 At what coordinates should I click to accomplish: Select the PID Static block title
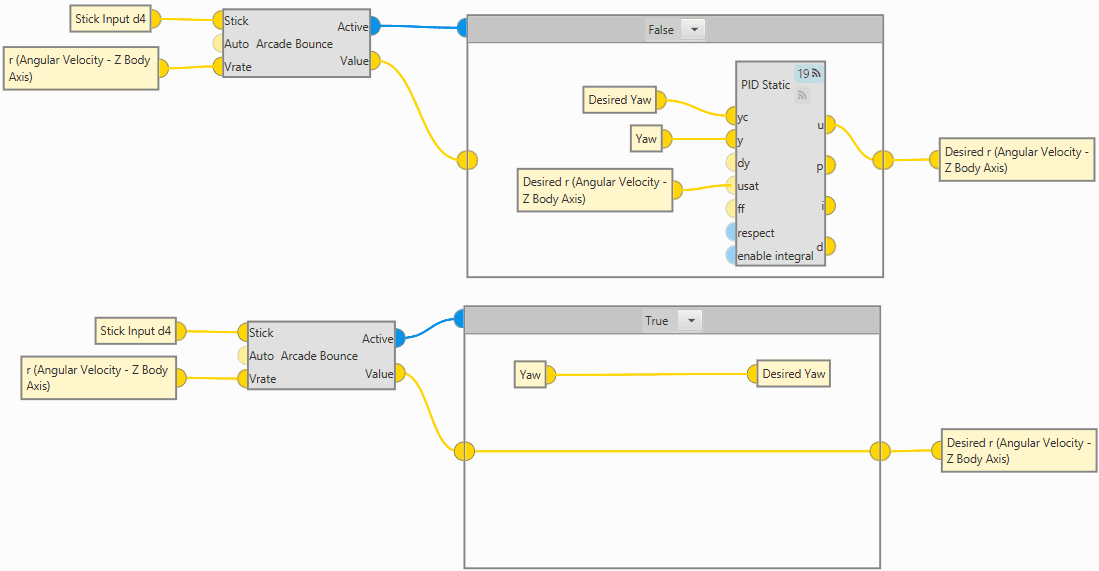click(765, 85)
